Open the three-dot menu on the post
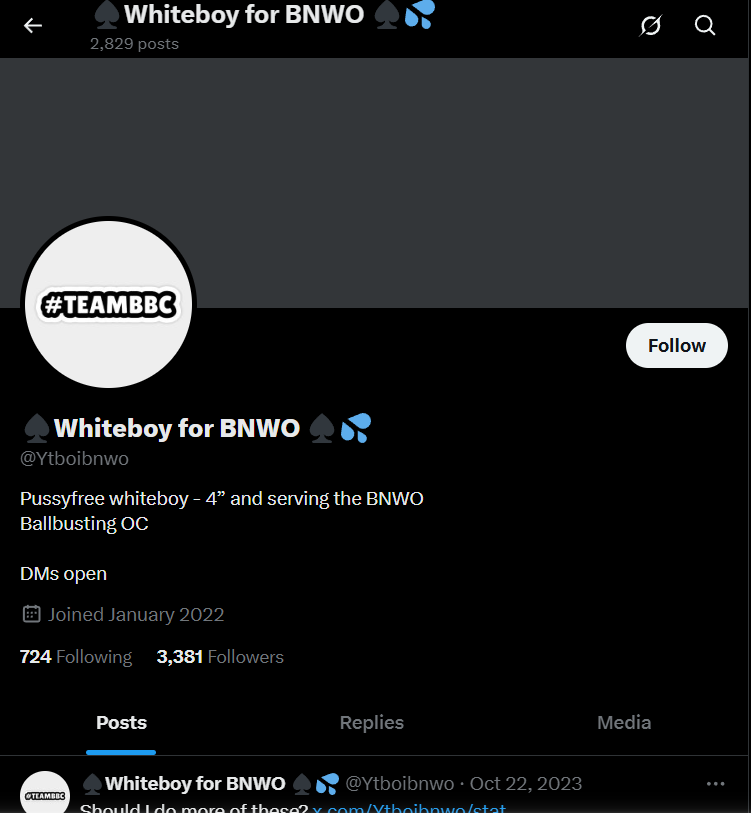751x813 pixels. point(715,783)
